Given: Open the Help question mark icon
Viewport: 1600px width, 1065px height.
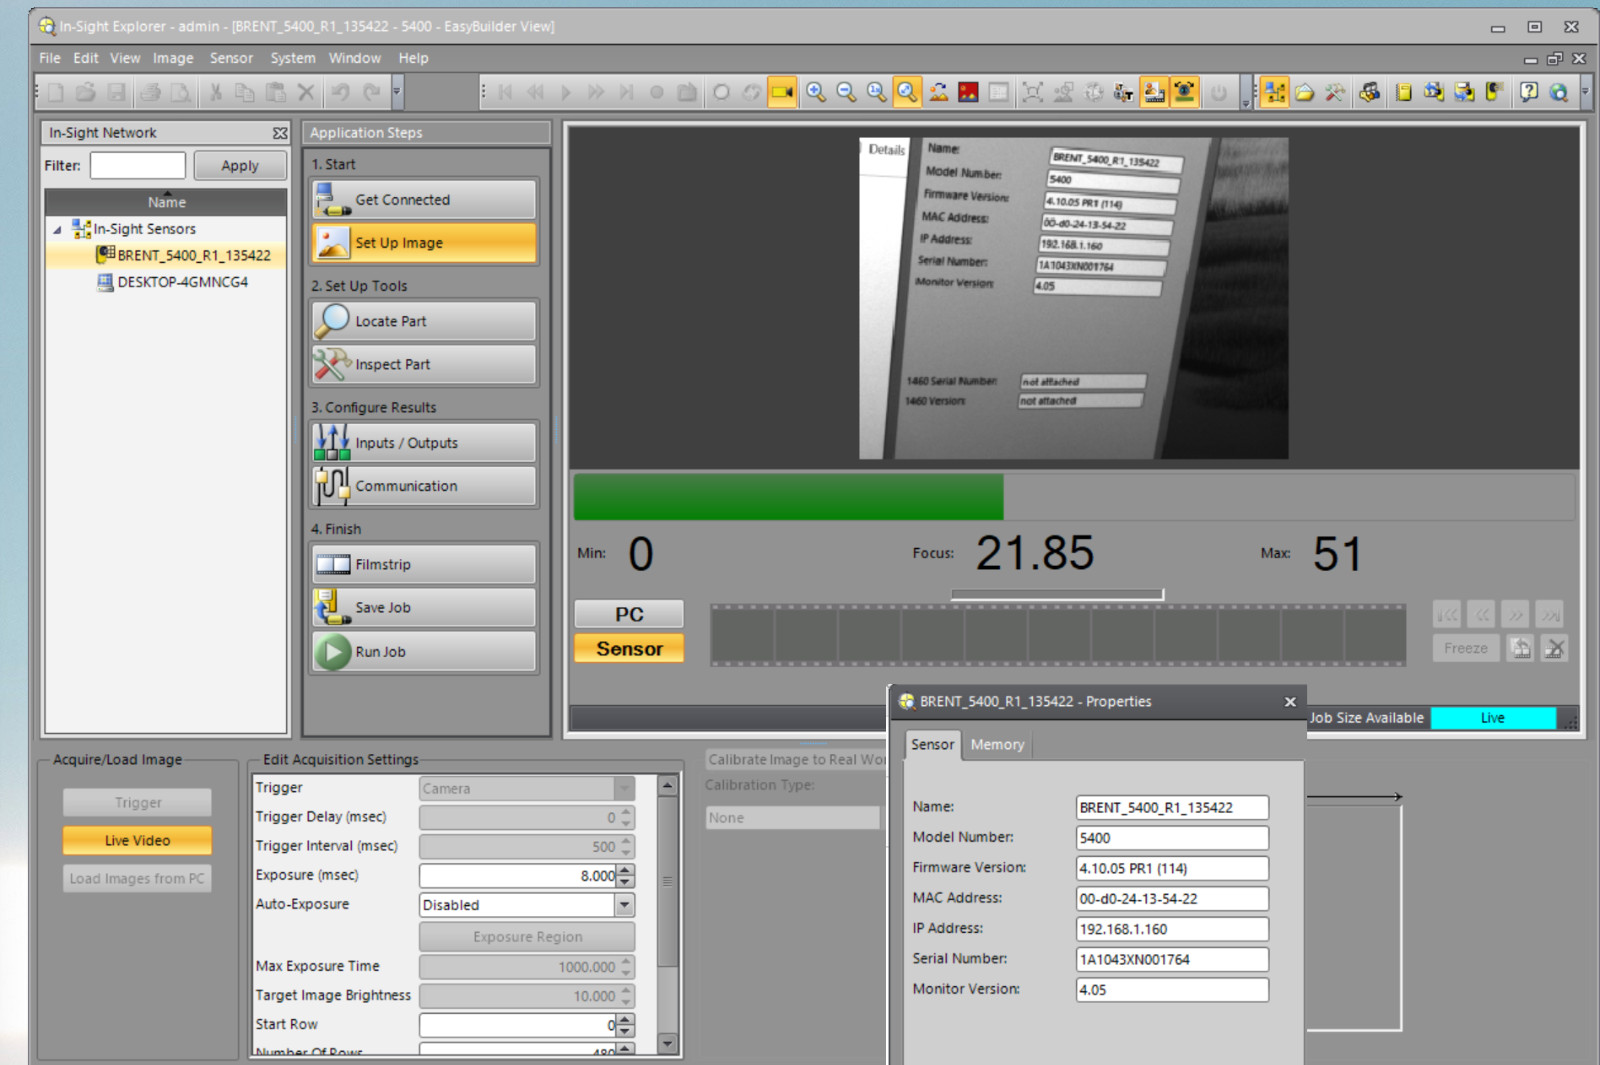Looking at the screenshot, I should [1528, 93].
